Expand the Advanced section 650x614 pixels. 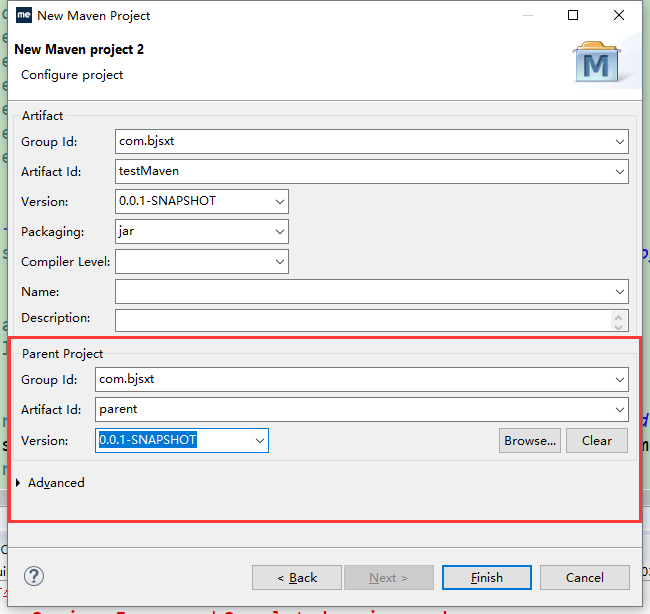(18, 483)
